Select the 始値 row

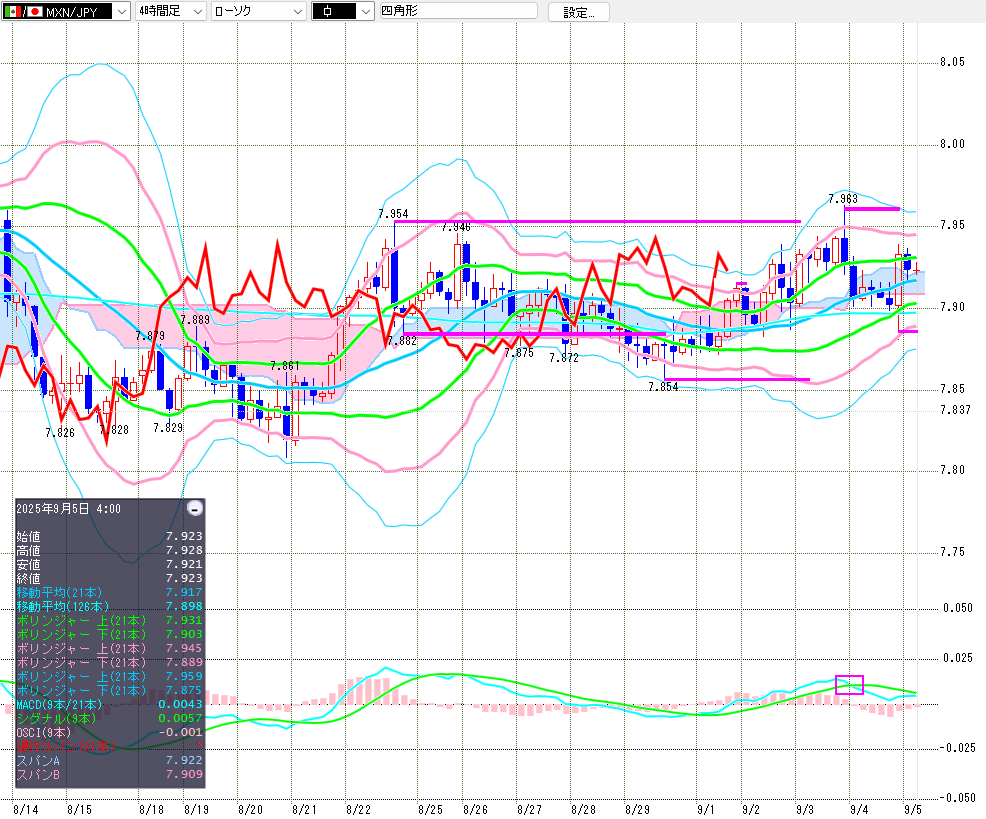point(109,536)
